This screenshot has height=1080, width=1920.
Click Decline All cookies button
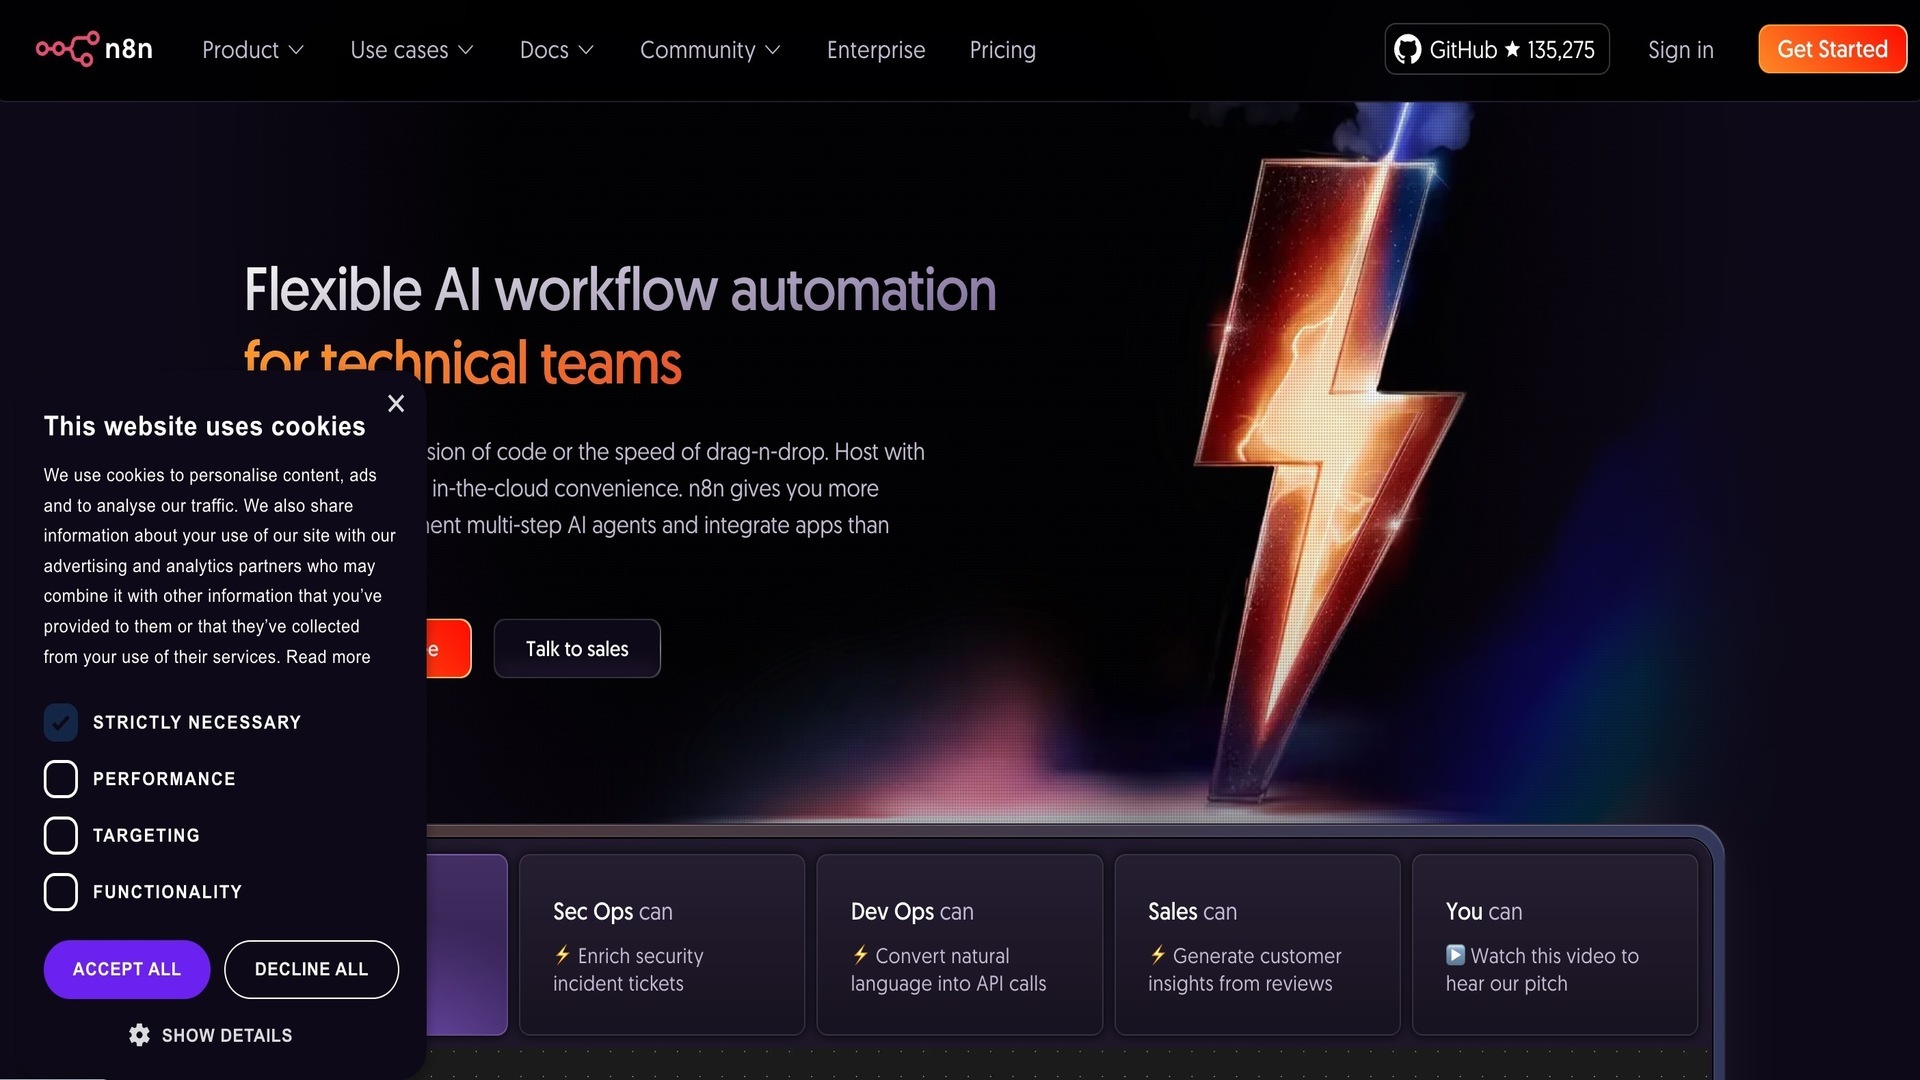point(311,969)
